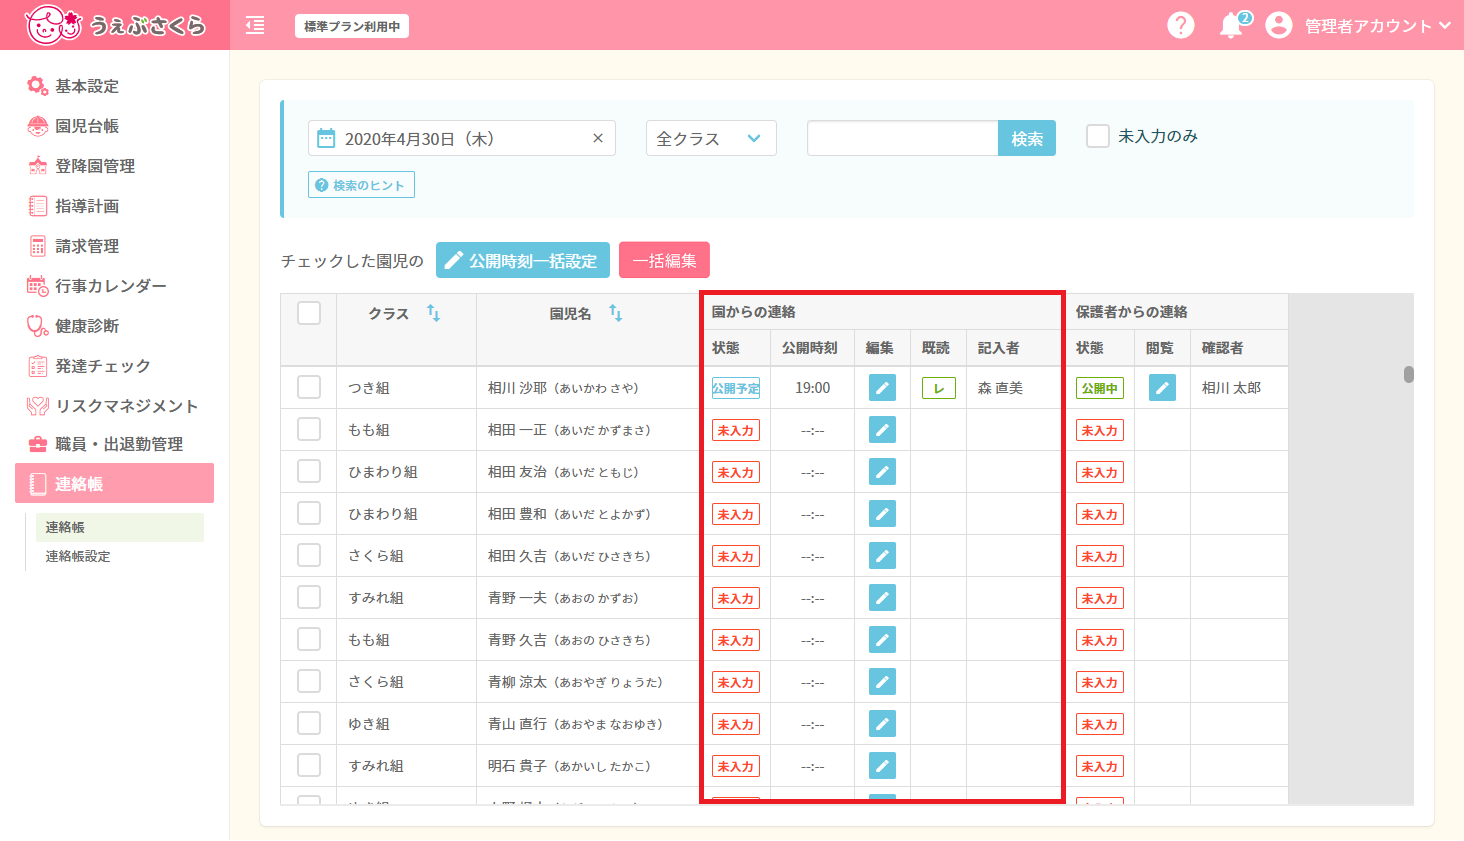Check the row for 相田 久吉
Image resolution: width=1464 pixels, height=841 pixels.
pyautogui.click(x=309, y=555)
